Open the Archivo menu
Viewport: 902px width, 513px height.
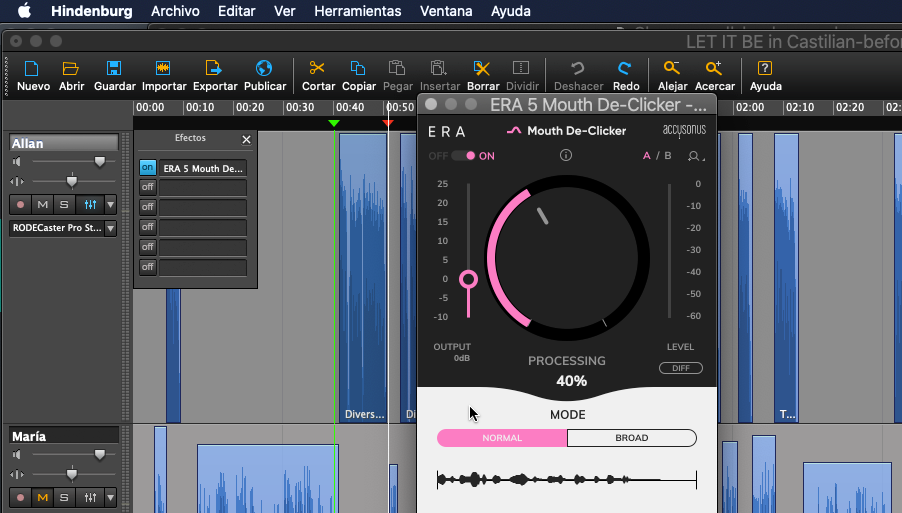tap(175, 11)
